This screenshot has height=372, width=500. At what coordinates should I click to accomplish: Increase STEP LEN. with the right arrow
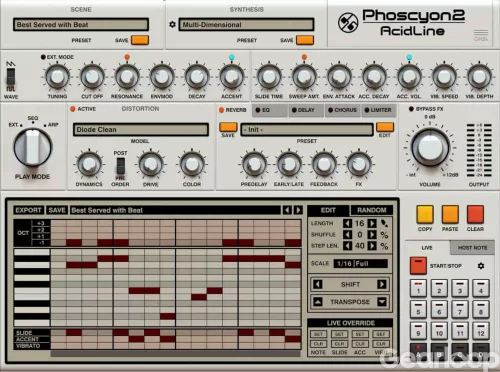click(x=372, y=246)
